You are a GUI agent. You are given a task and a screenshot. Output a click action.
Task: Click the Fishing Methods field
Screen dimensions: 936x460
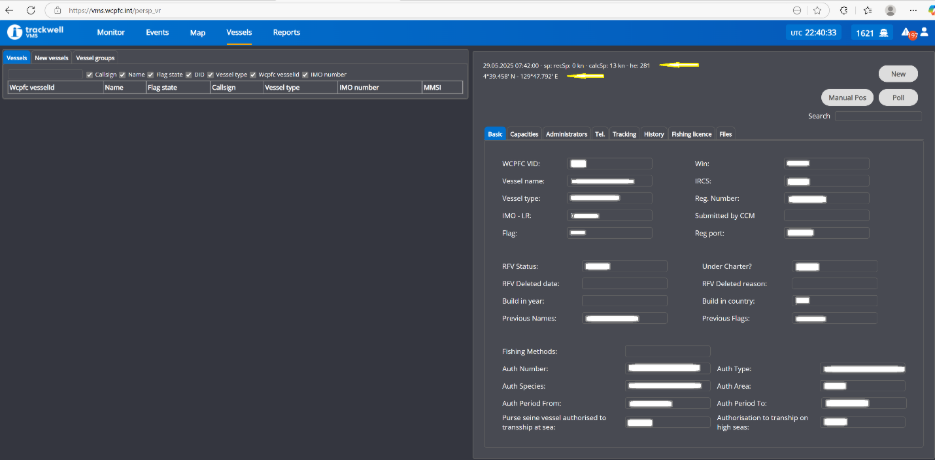coord(668,351)
